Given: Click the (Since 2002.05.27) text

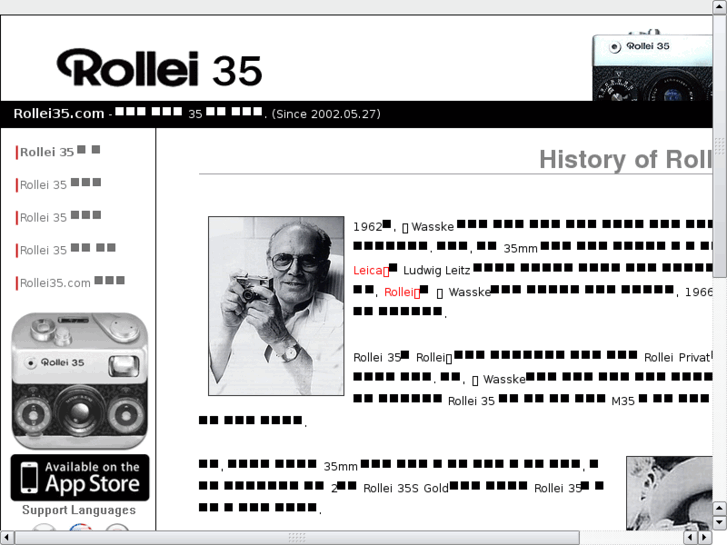Looking at the screenshot, I should (326, 114).
